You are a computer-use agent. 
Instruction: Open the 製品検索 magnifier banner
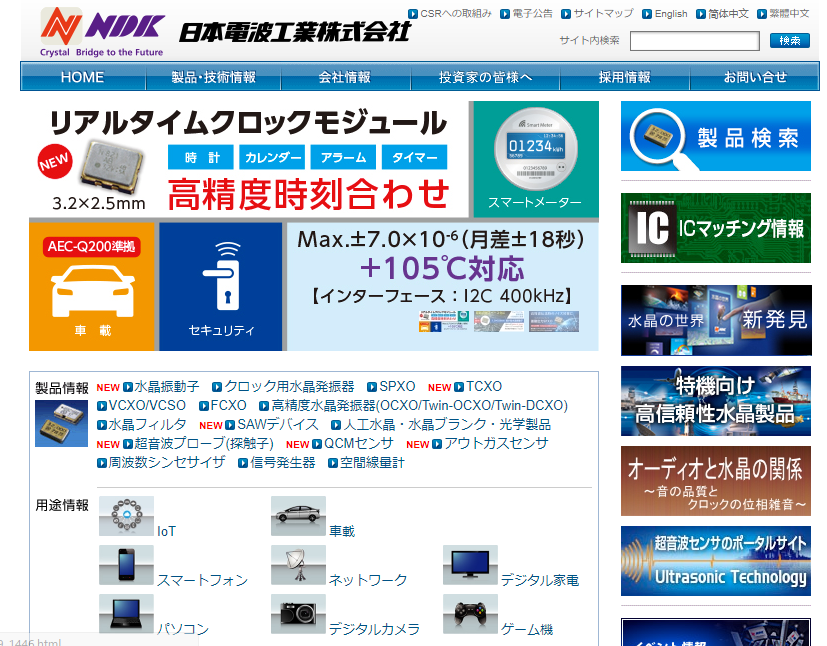click(716, 136)
